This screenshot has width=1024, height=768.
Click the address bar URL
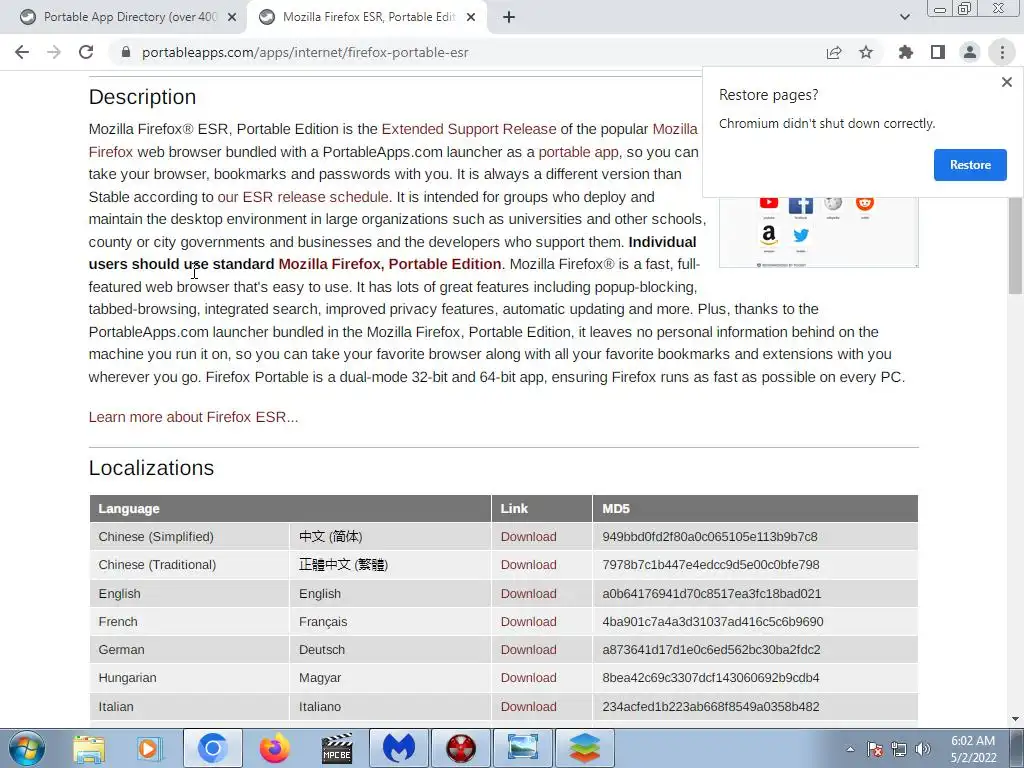[x=305, y=52]
